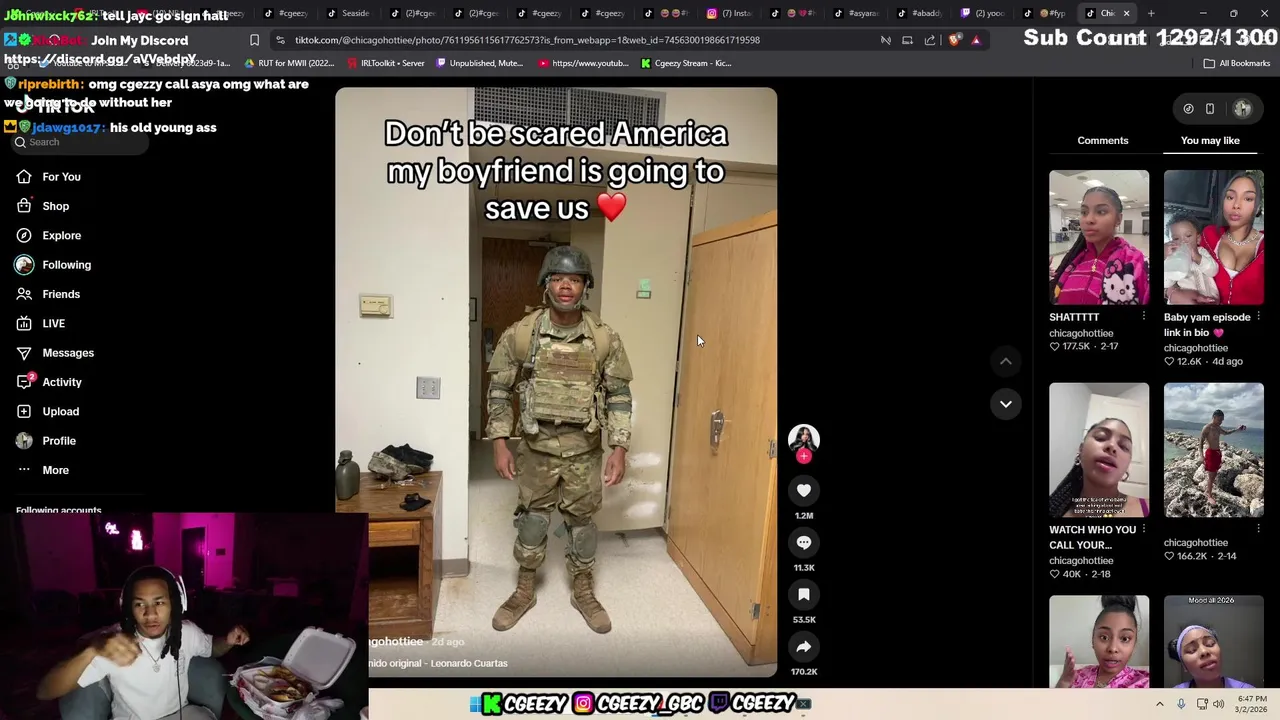The height and width of the screenshot is (720, 1280).
Task: Switch to the Seaside browser tab
Action: [x=351, y=13]
